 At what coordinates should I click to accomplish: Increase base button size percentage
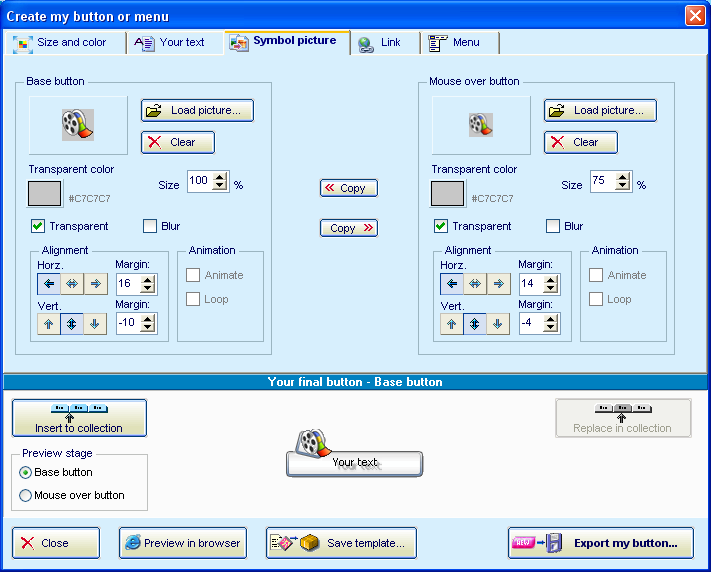pyautogui.click(x=220, y=177)
